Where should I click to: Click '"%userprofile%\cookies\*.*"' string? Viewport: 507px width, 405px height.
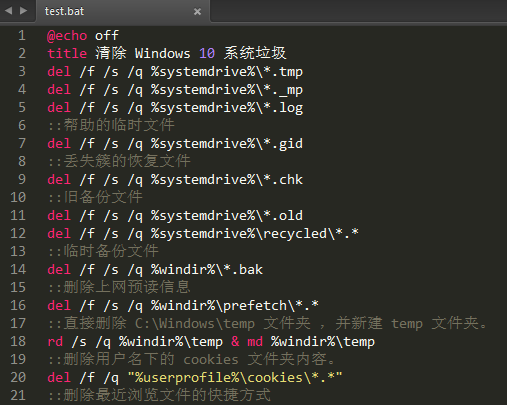point(235,378)
